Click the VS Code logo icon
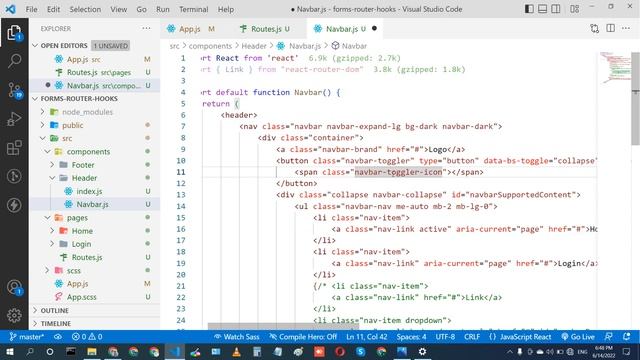 (10, 9)
